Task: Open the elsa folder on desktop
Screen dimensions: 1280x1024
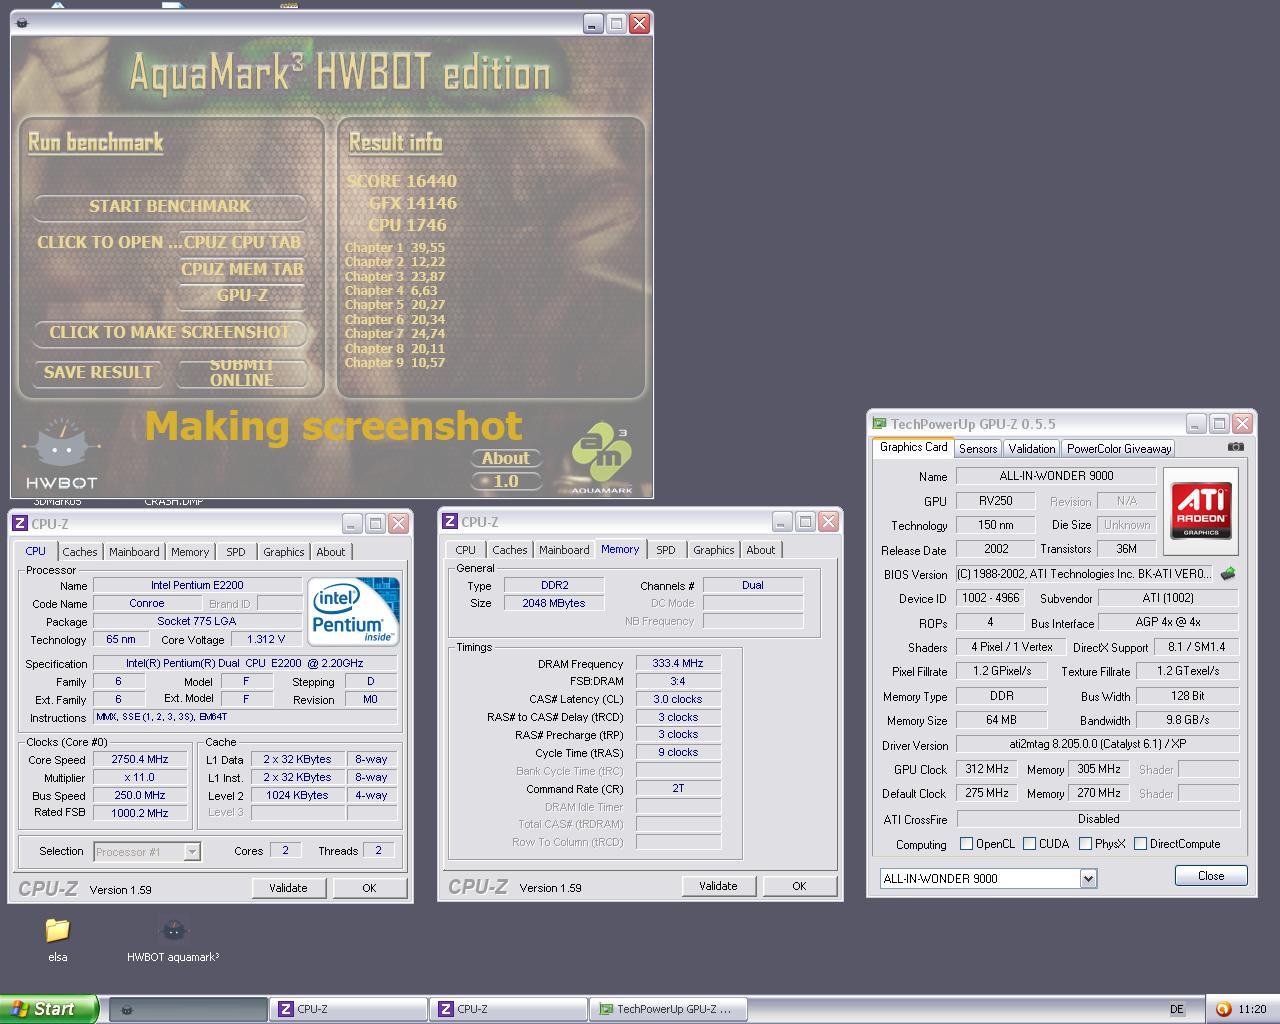Action: pos(58,940)
